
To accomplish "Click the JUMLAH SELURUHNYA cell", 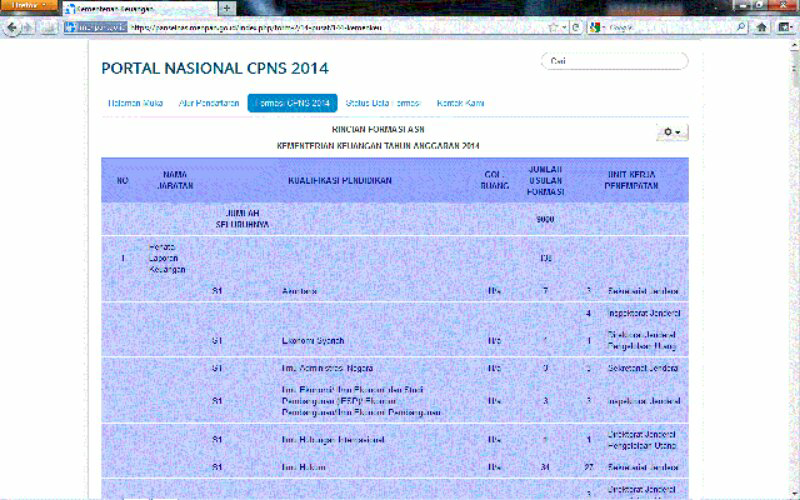I will coord(242,219).
